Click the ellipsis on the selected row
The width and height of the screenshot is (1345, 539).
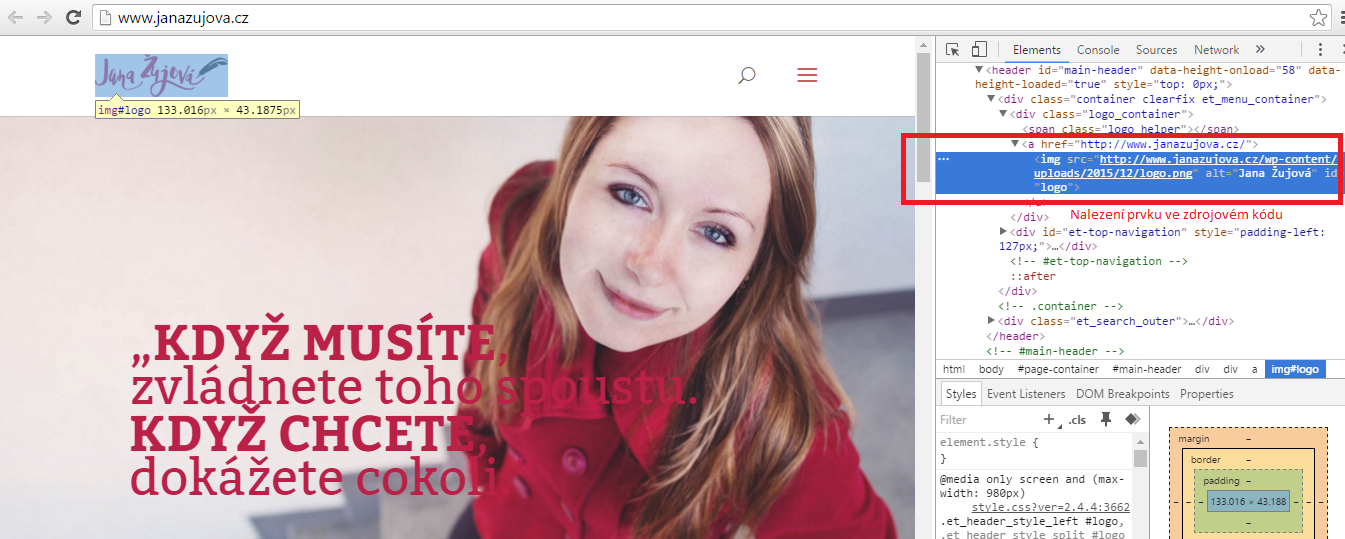(x=944, y=159)
